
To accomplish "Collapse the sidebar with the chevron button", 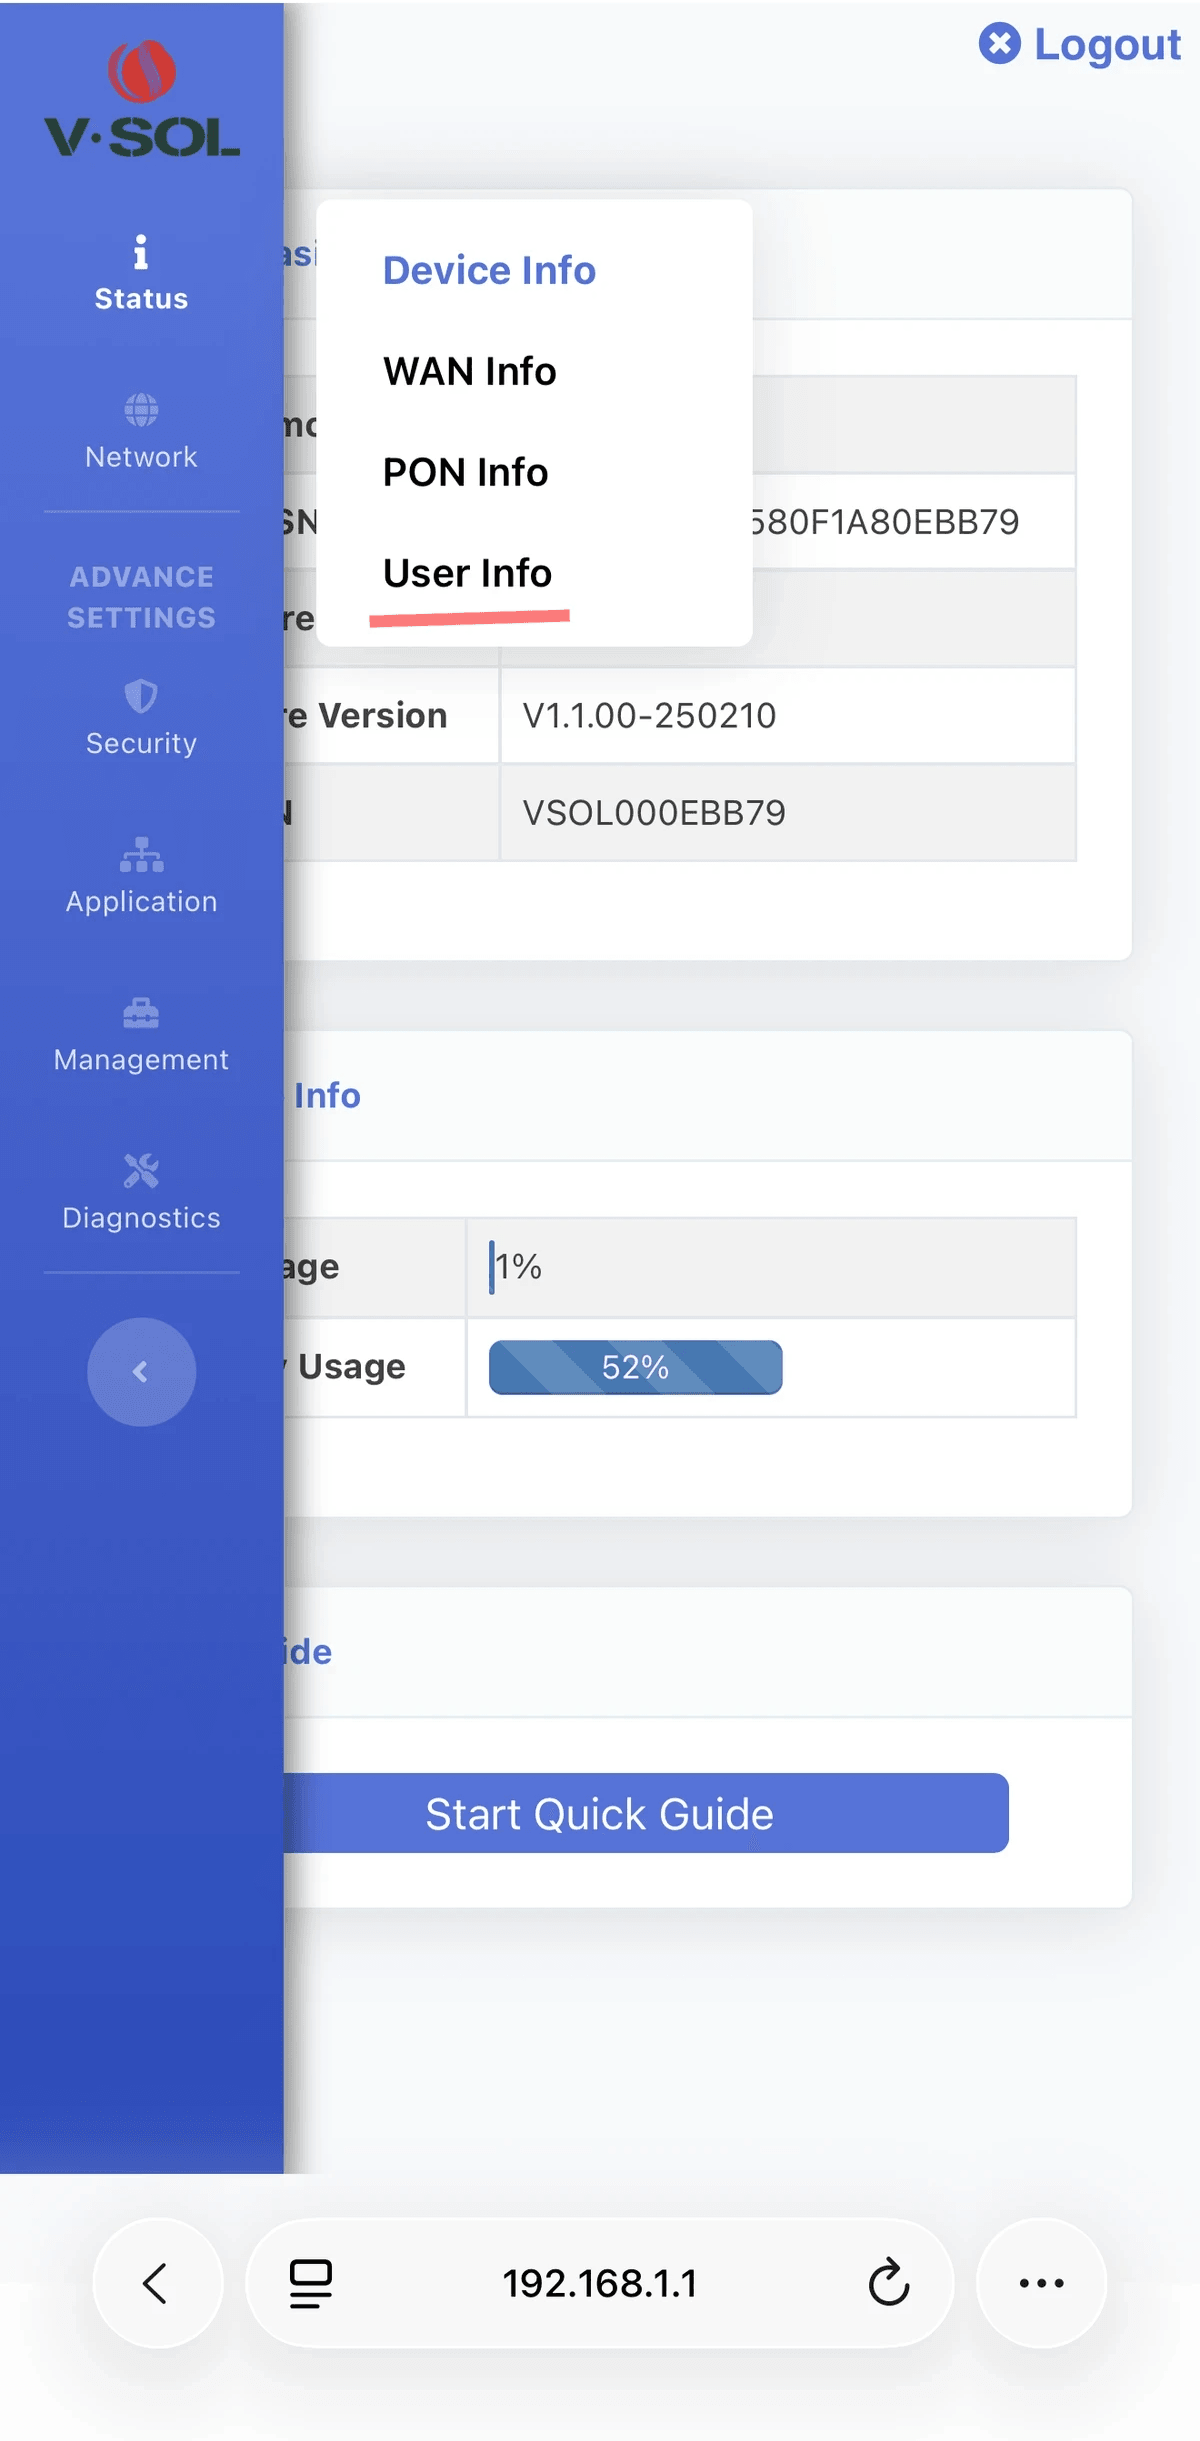I will [x=141, y=1372].
